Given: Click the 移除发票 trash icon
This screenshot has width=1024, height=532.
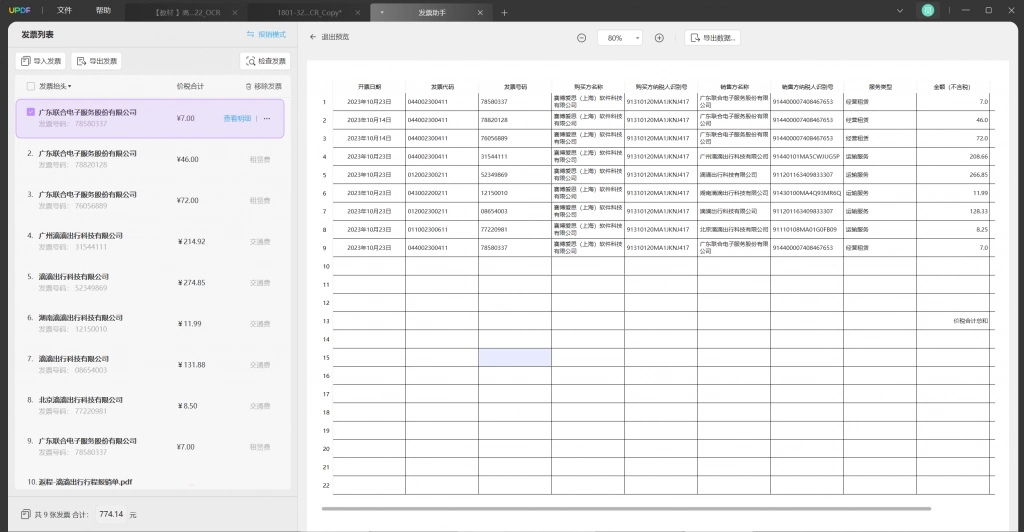Looking at the screenshot, I should pyautogui.click(x=248, y=86).
